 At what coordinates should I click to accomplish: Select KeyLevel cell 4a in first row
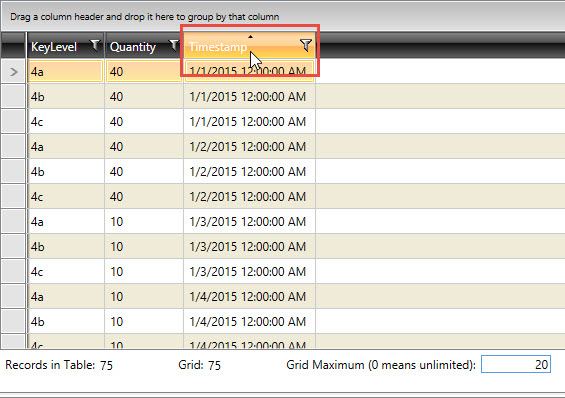tap(66, 71)
